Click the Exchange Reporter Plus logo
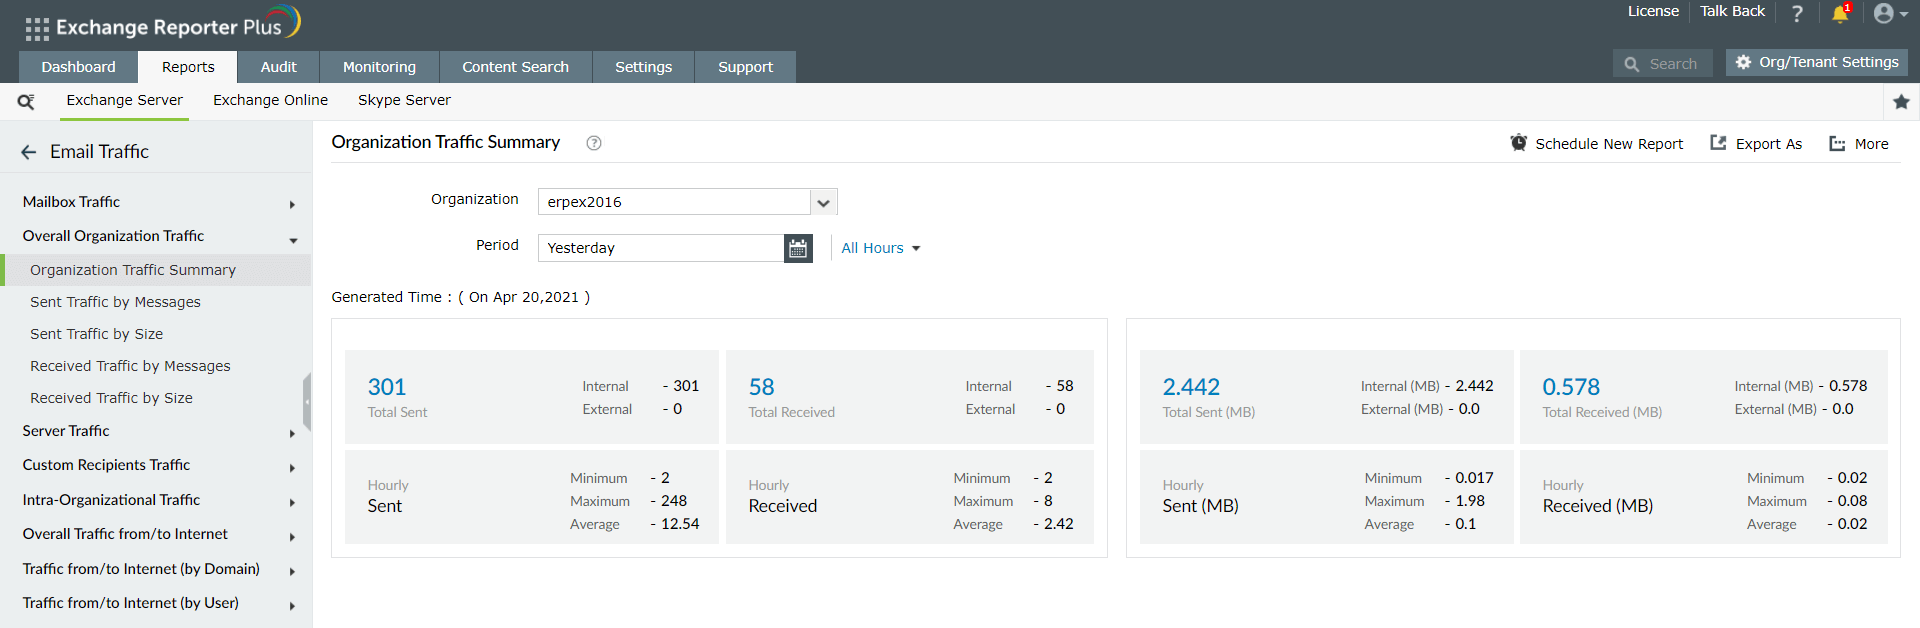 tap(178, 24)
